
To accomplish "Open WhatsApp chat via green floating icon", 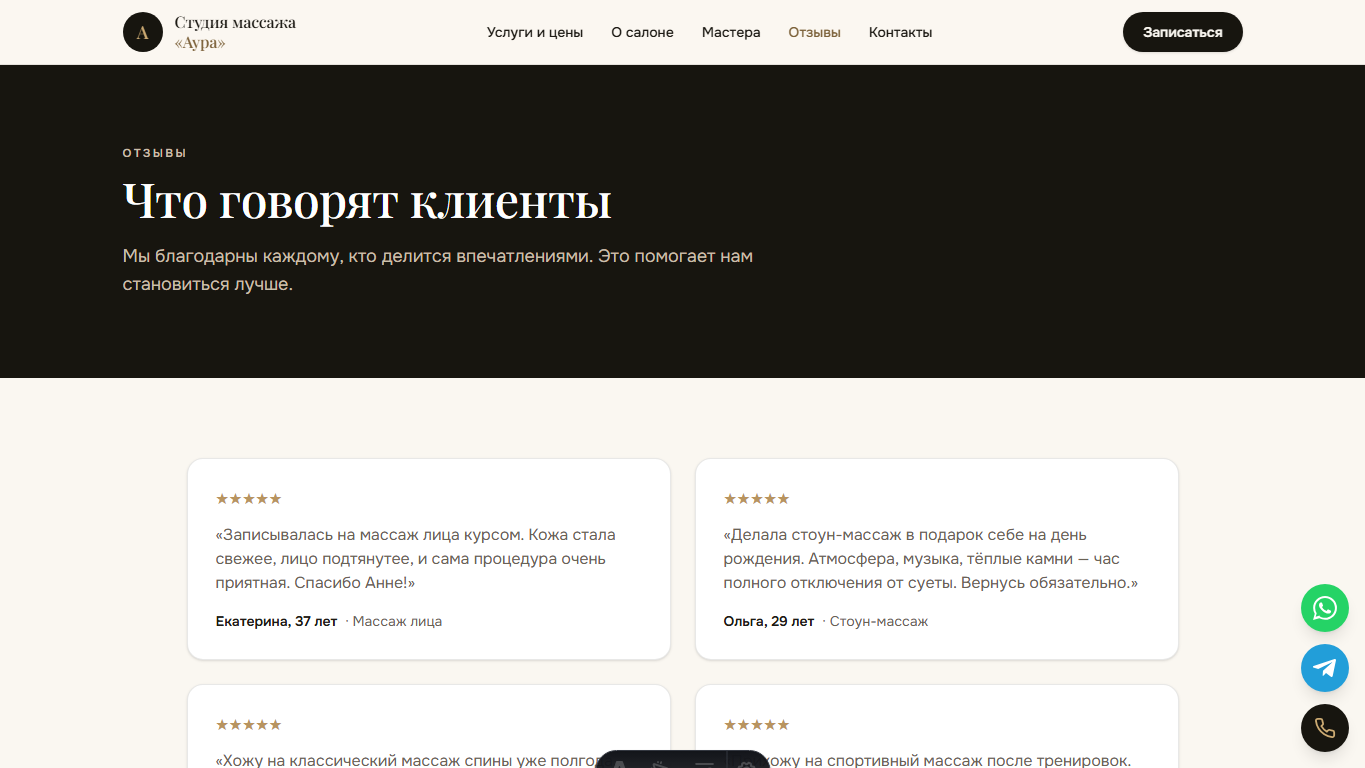I will point(1325,608).
